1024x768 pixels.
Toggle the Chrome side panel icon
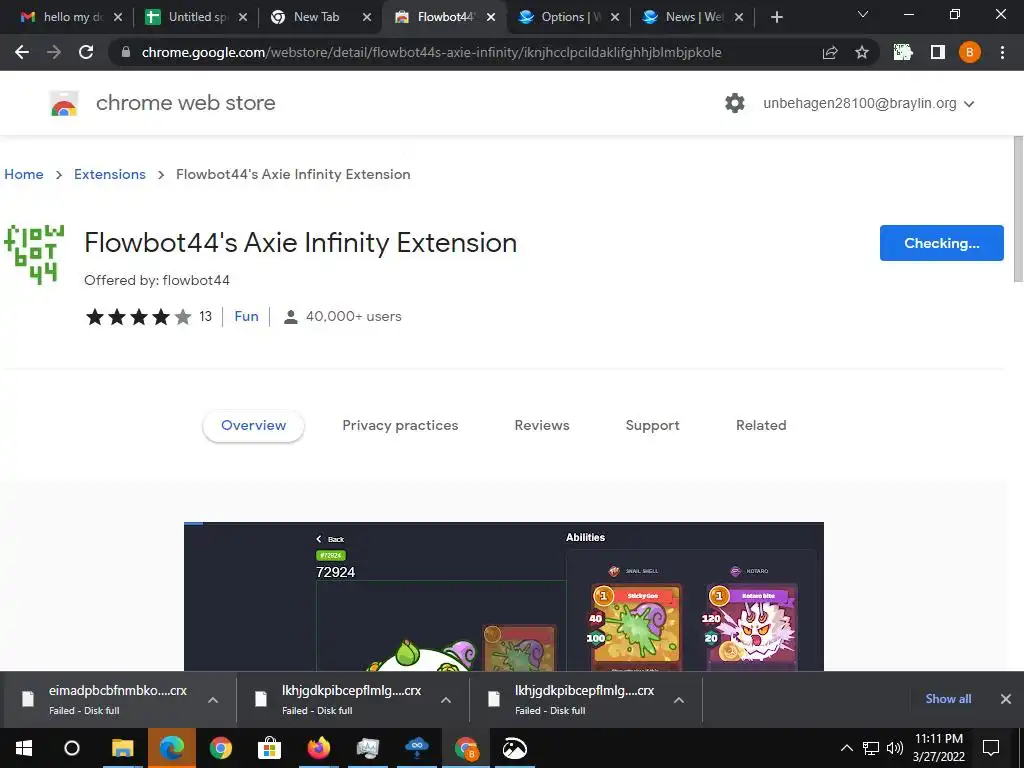[938, 52]
